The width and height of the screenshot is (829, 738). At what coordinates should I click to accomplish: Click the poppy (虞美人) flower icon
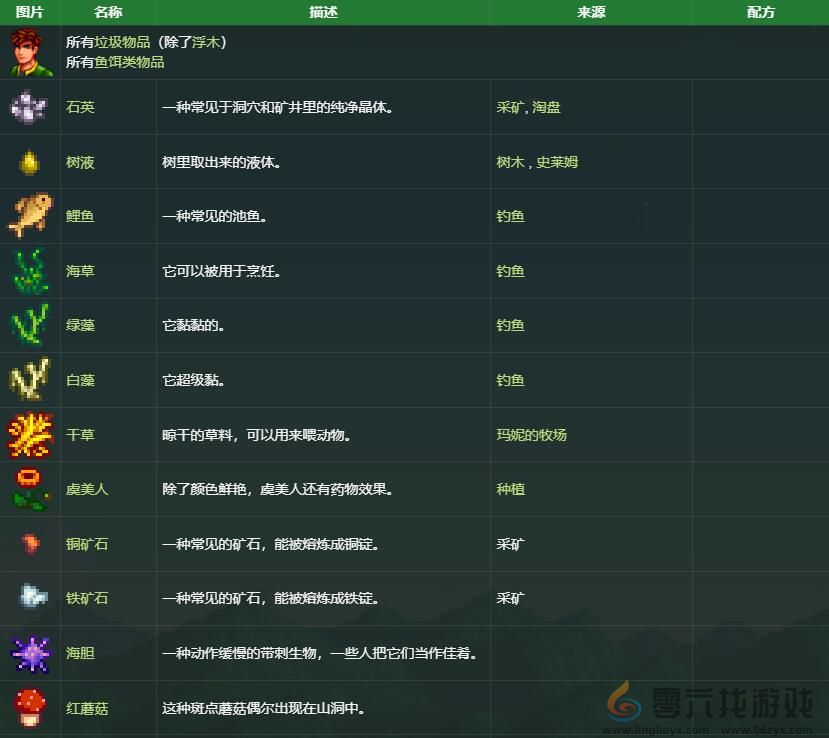tap(29, 489)
